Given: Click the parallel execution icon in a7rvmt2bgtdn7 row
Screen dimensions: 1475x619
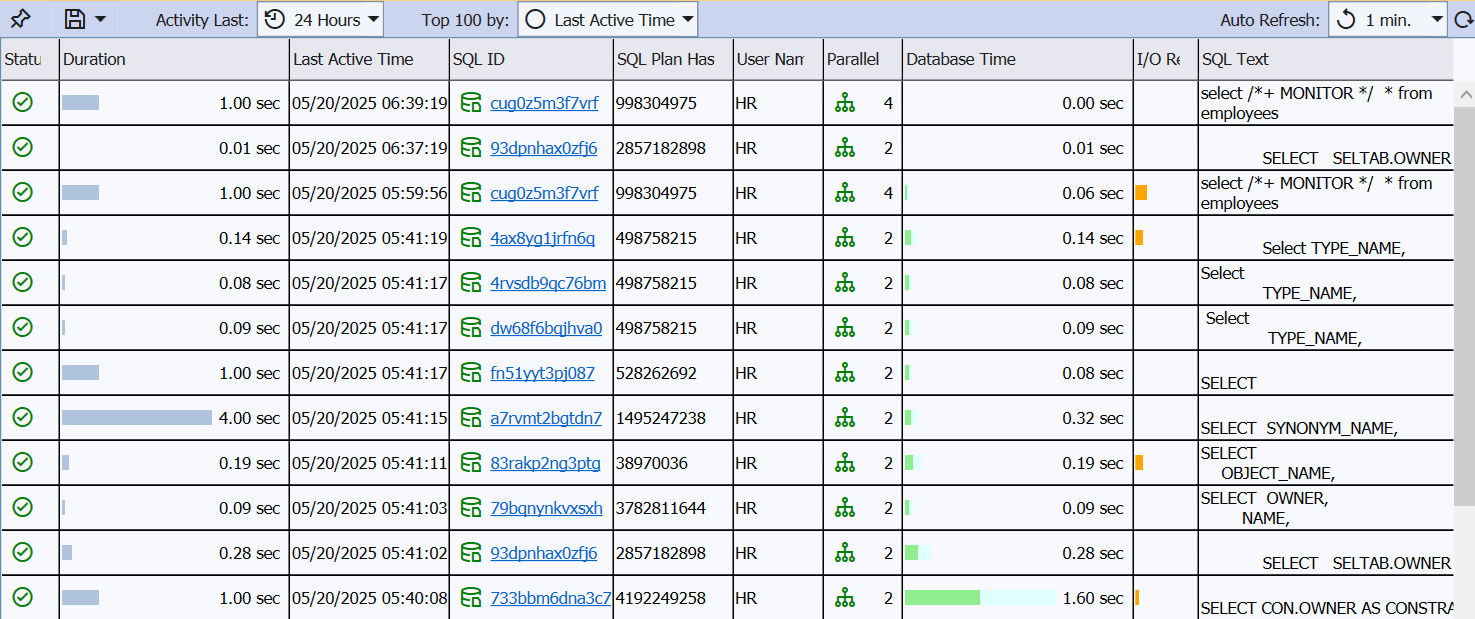Looking at the screenshot, I should (x=845, y=418).
